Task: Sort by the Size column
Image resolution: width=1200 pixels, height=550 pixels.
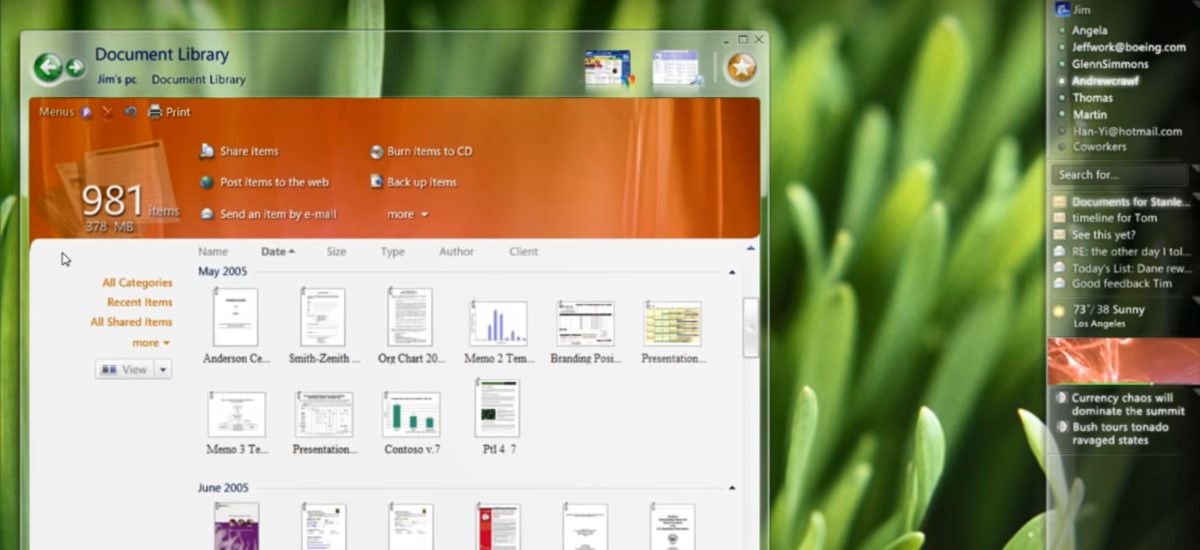Action: point(336,252)
